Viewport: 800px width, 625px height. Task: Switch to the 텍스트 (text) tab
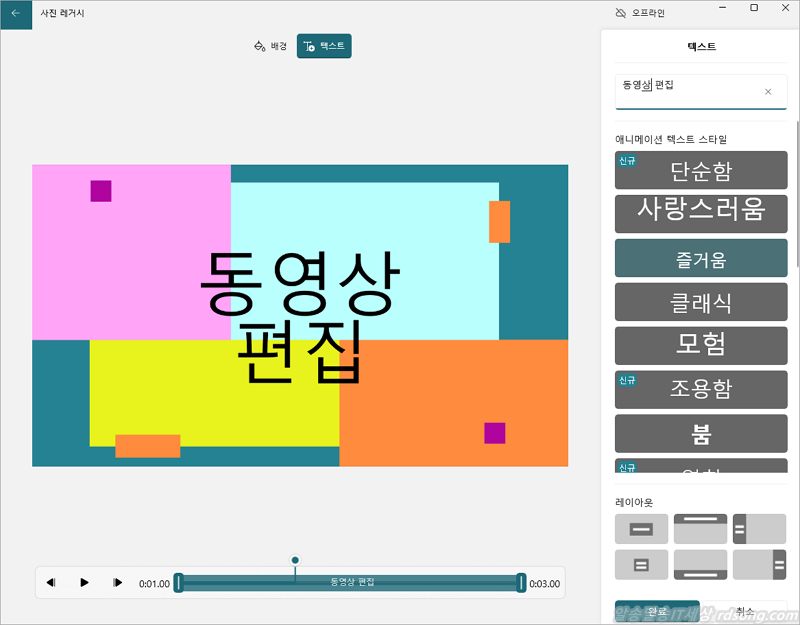coord(324,46)
